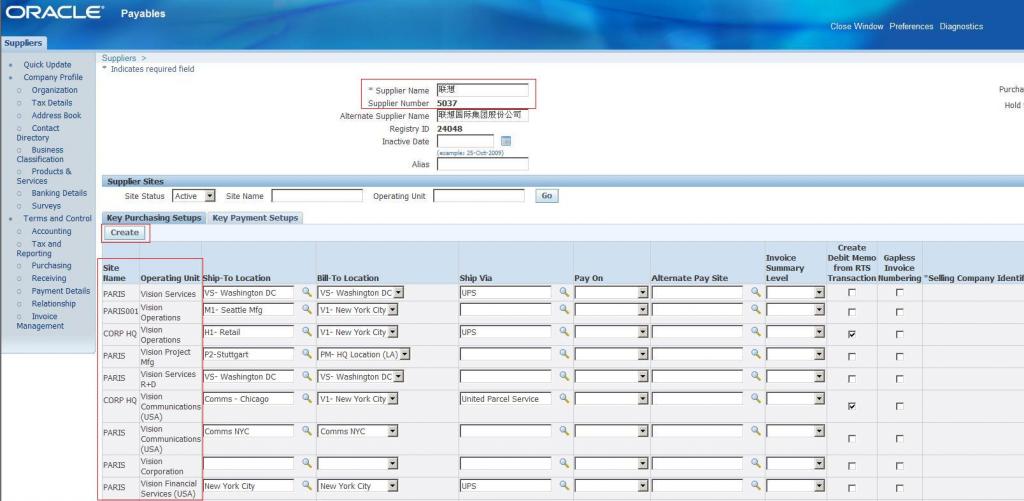Open Alternate Pay Site search in Vision Financial Services row
Image resolution: width=1024 pixels, height=501 pixels.
click(756, 485)
